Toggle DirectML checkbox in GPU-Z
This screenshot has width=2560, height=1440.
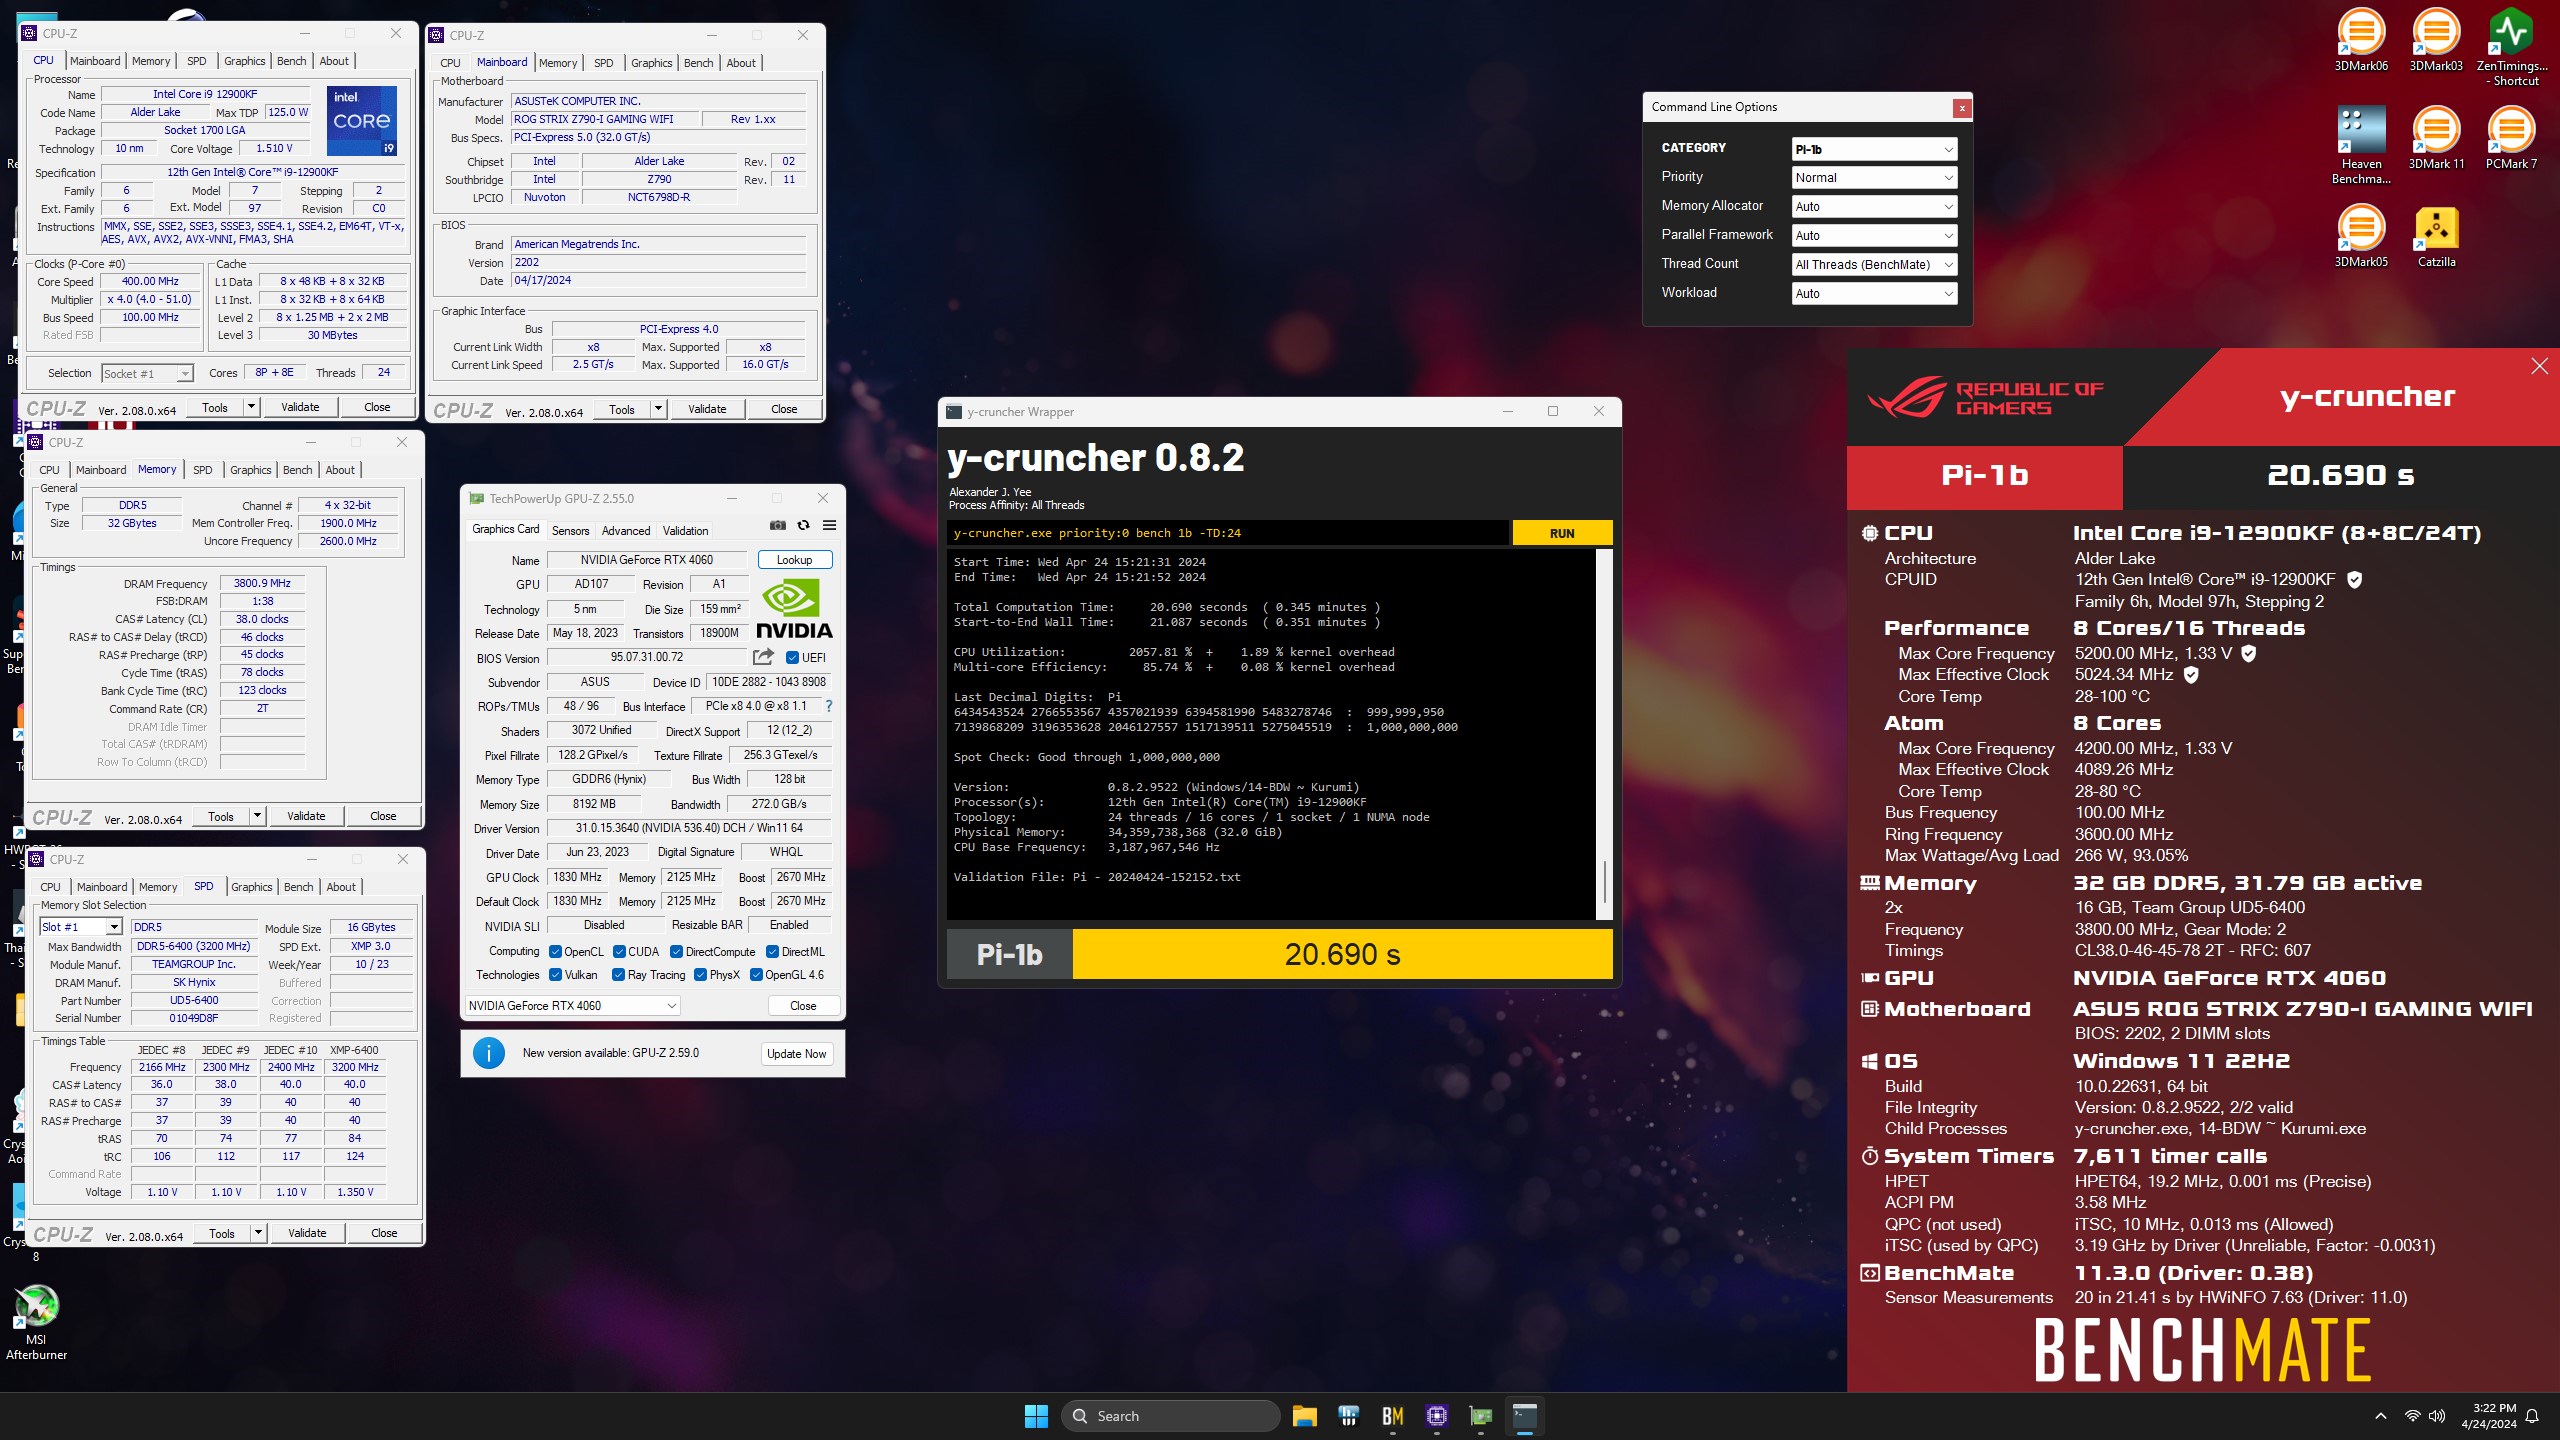click(x=772, y=952)
